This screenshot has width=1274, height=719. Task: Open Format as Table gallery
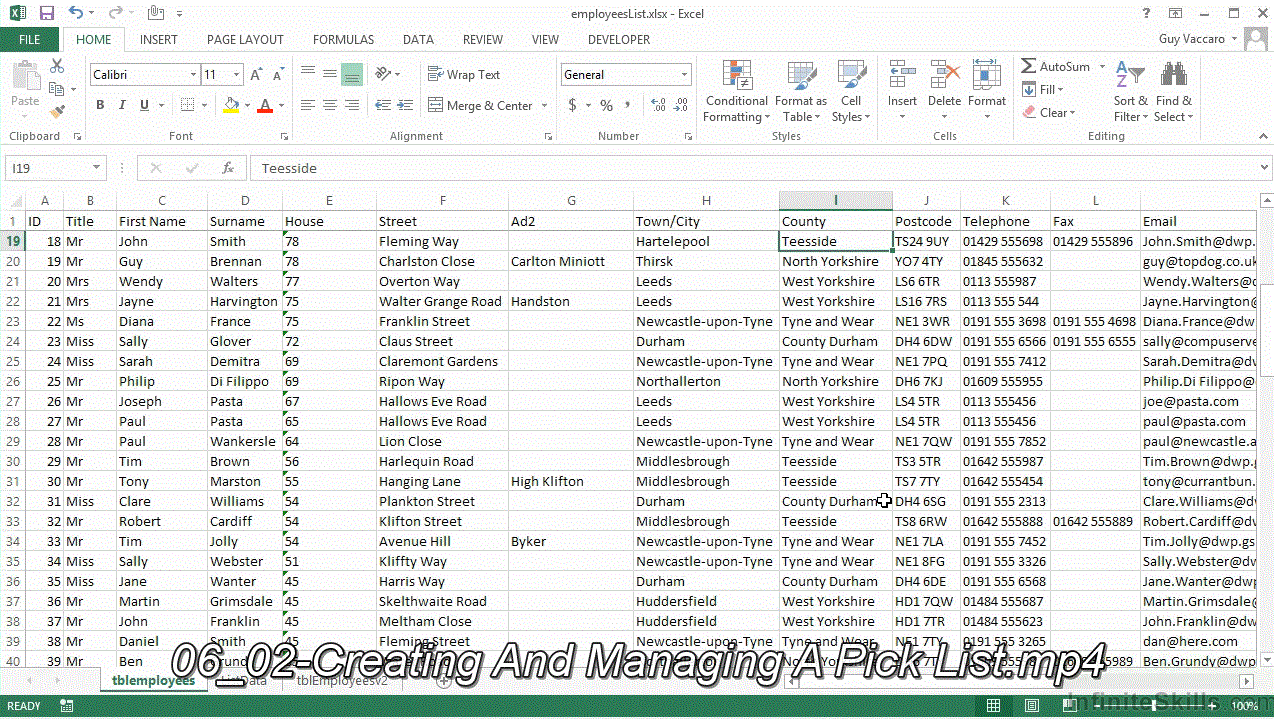click(x=801, y=92)
